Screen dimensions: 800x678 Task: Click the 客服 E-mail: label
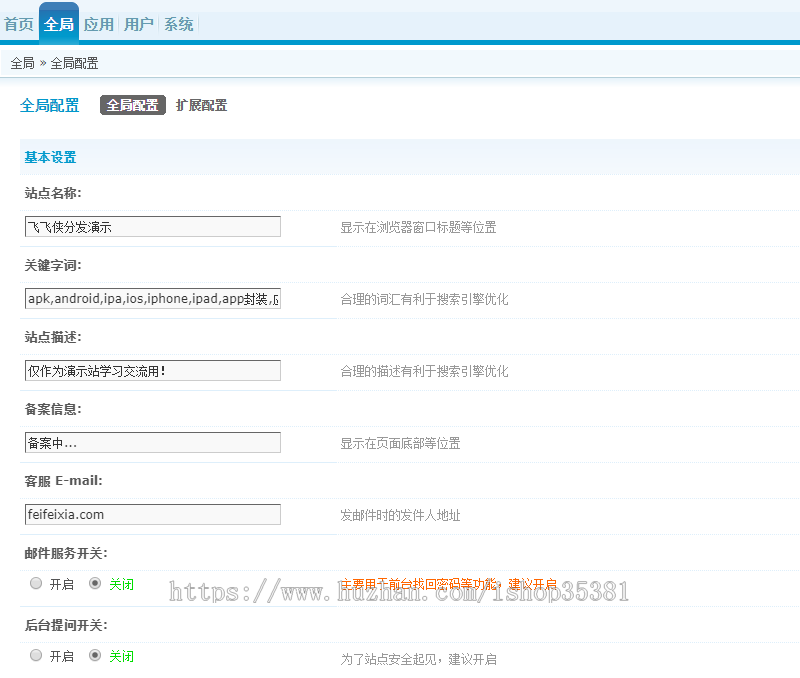tap(64, 481)
